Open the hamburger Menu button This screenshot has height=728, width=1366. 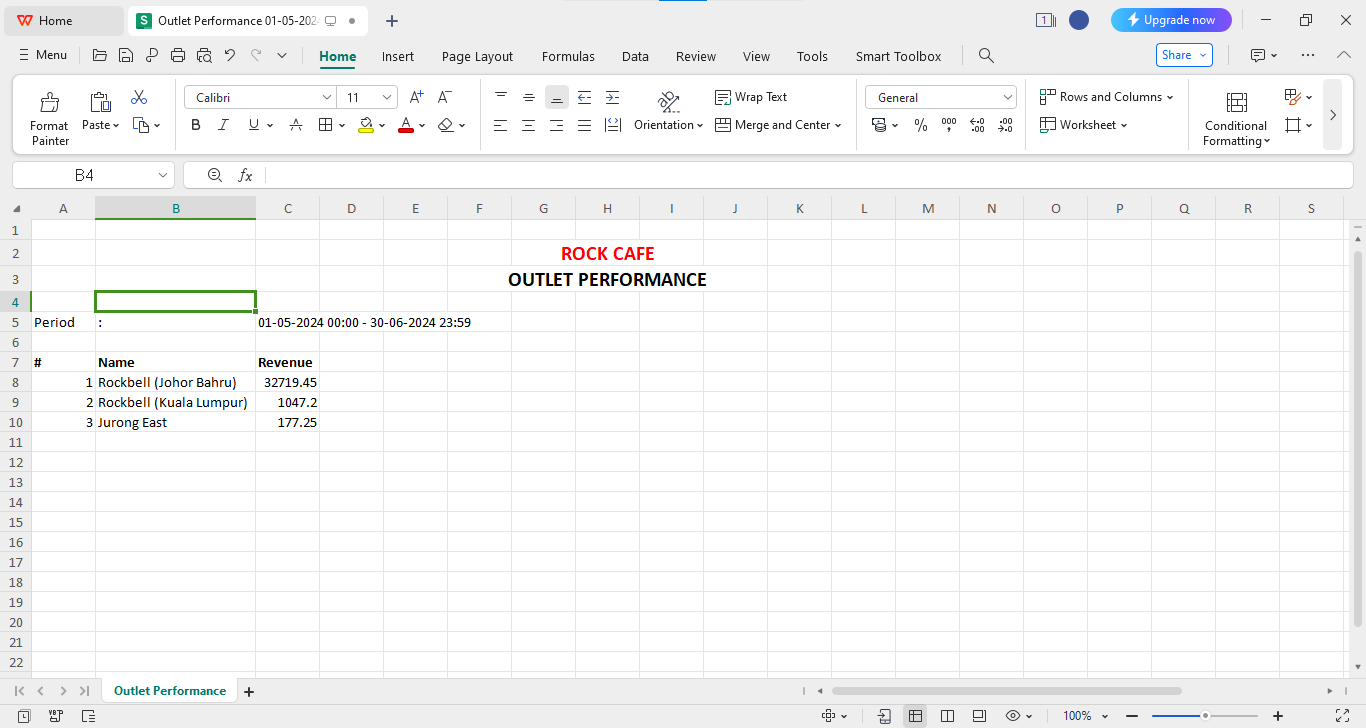click(43, 55)
